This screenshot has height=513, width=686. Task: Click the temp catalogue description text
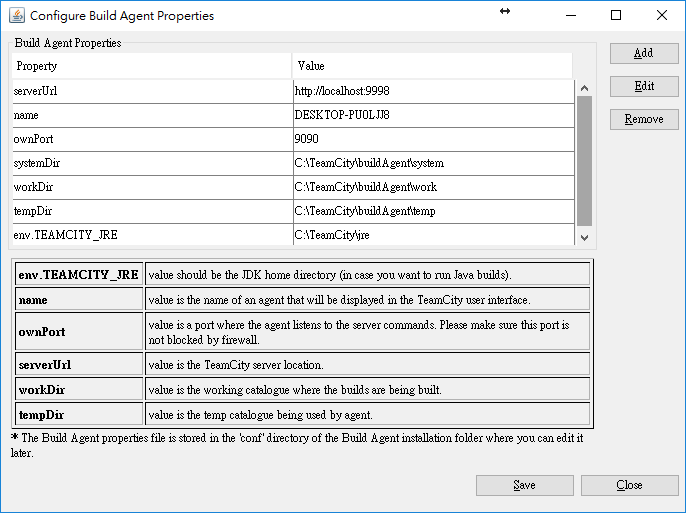(x=260, y=415)
